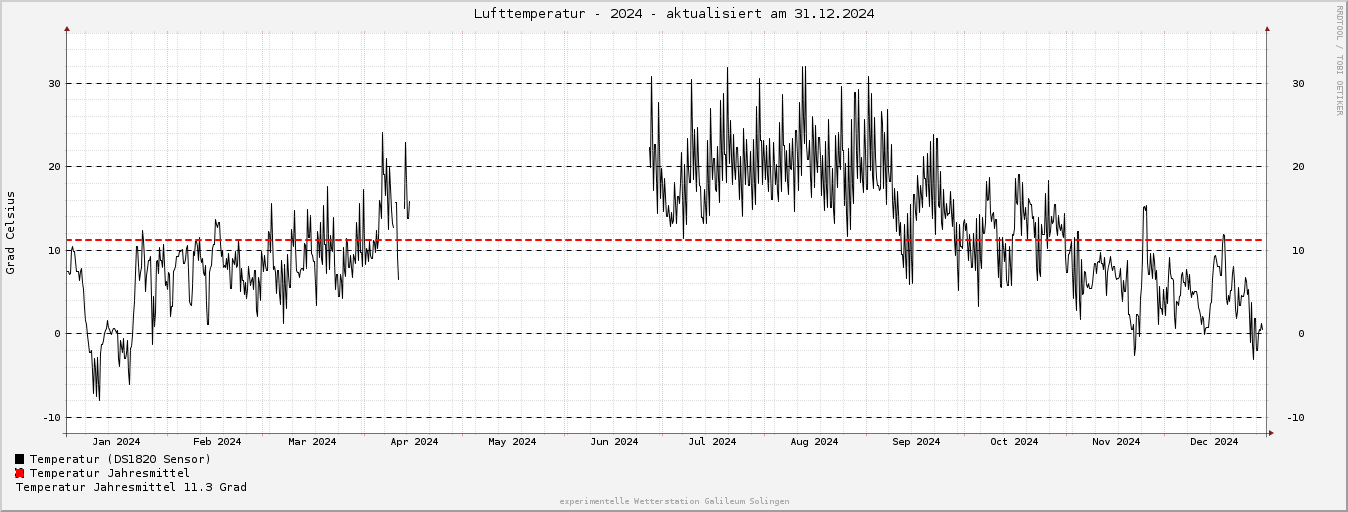Pick the "May 2024" month label

[512, 441]
